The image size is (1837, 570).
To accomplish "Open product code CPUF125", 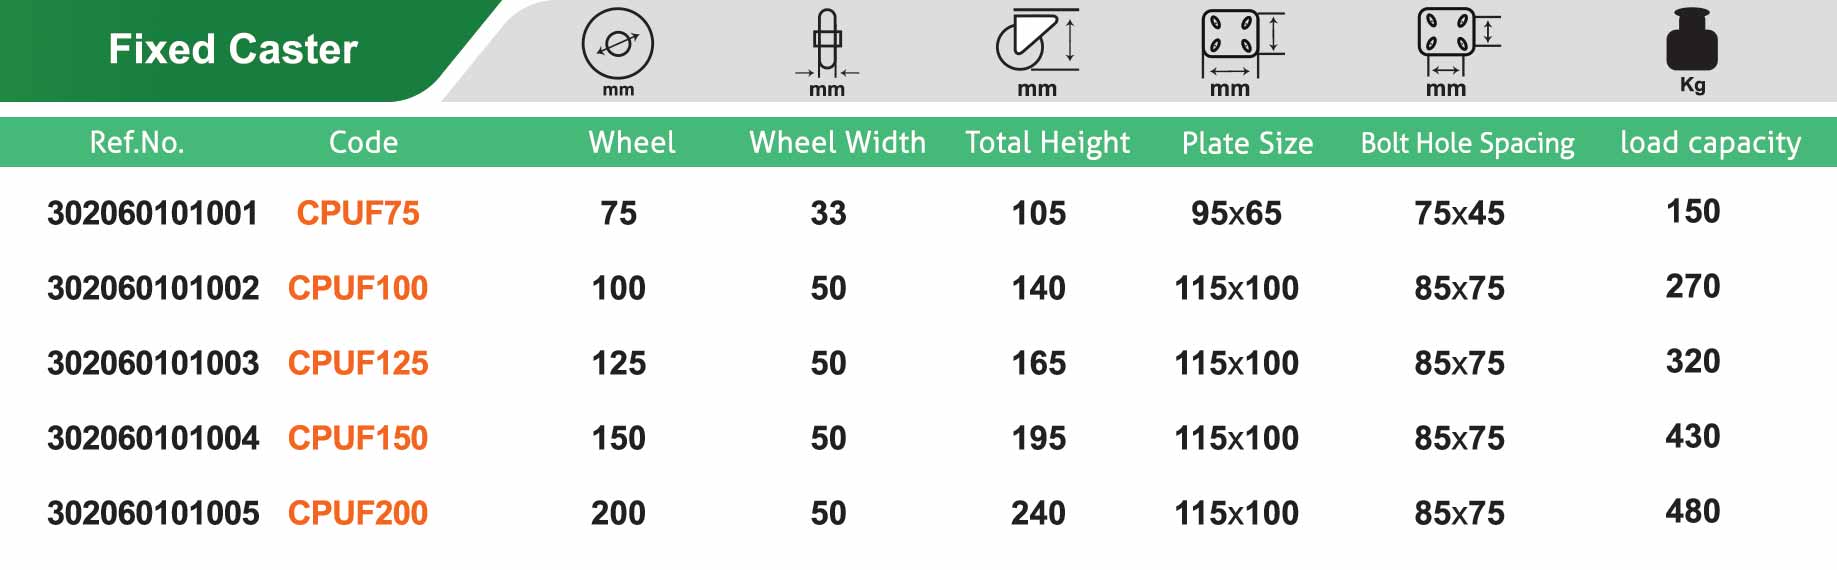I will (358, 363).
